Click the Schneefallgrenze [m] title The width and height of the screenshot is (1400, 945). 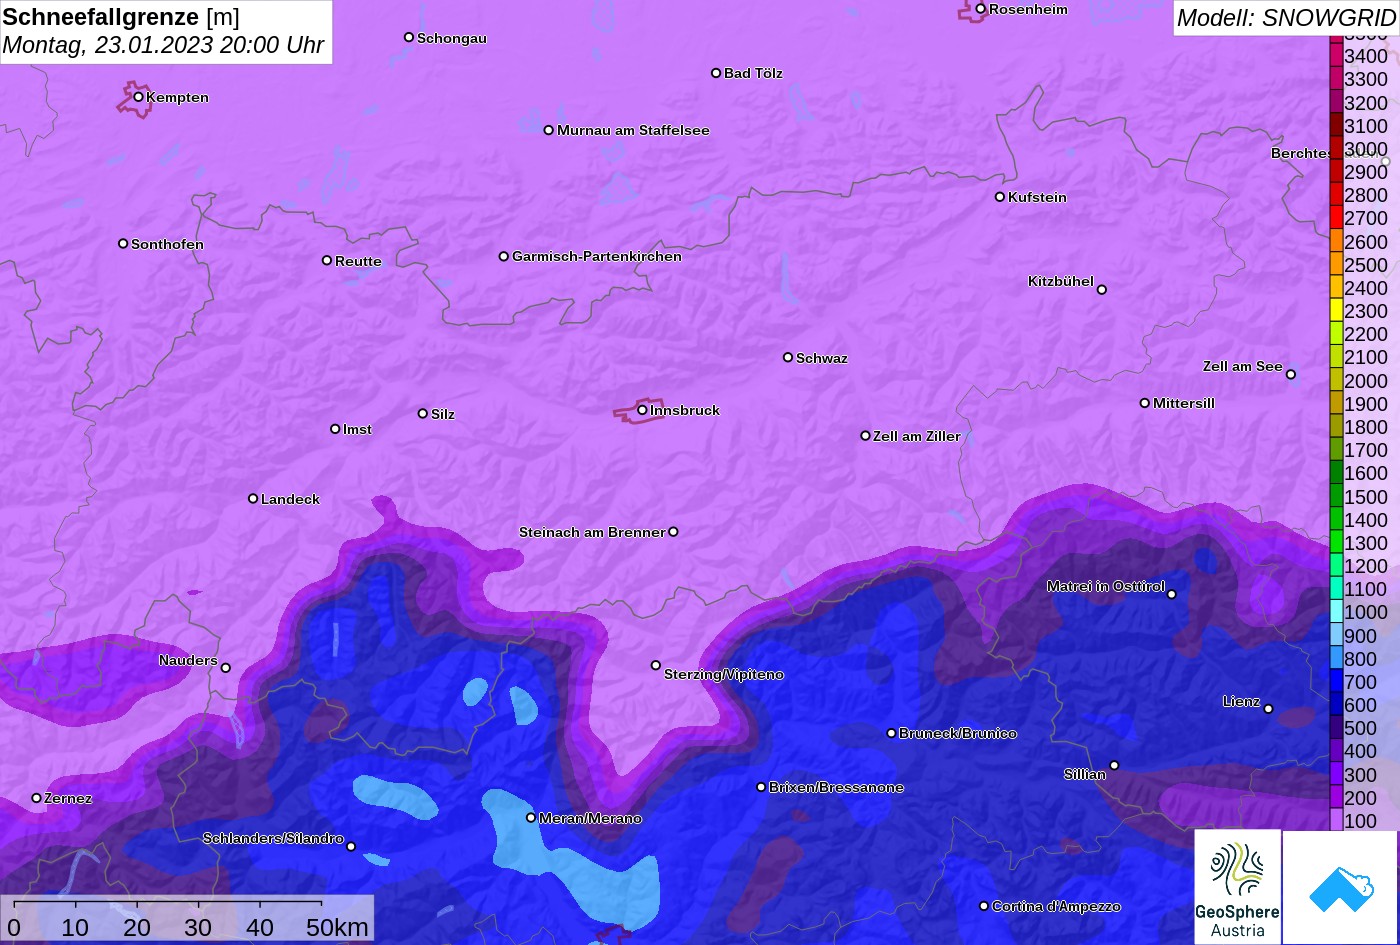(x=121, y=17)
